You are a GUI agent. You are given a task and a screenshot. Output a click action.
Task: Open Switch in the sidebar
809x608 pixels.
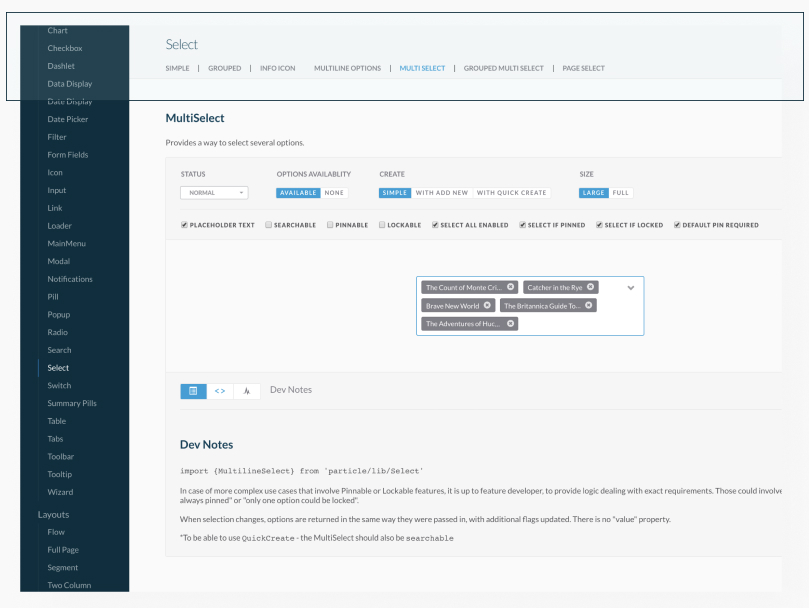coord(59,385)
